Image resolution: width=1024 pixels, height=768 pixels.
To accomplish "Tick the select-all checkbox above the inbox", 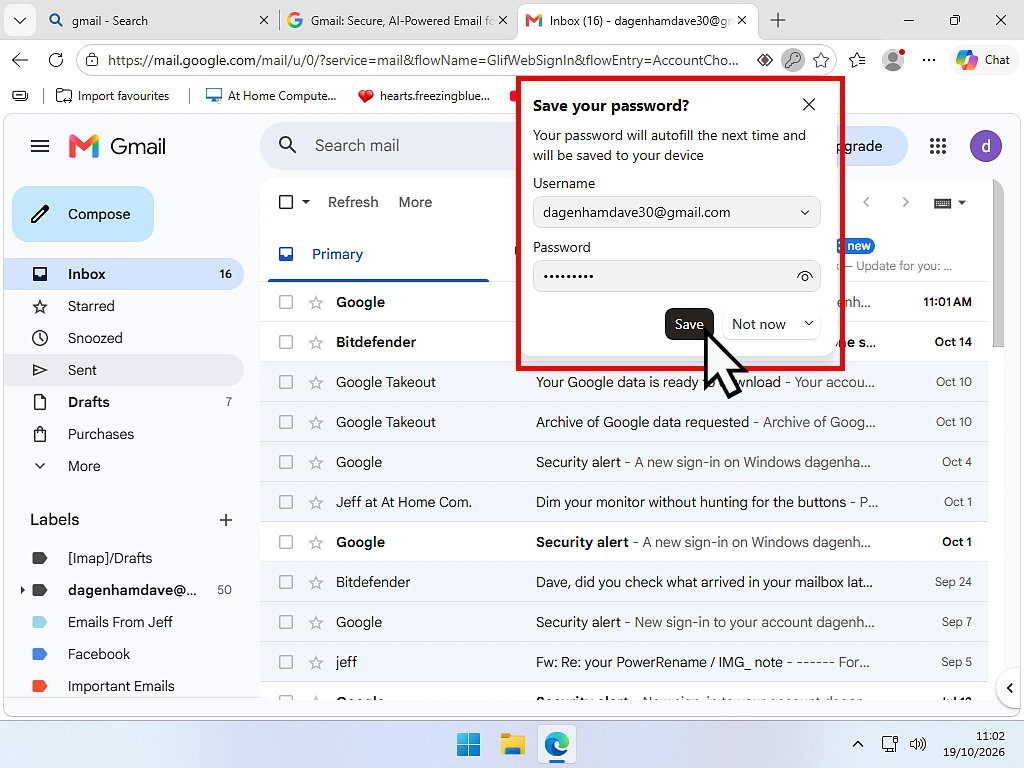I will 286,202.
